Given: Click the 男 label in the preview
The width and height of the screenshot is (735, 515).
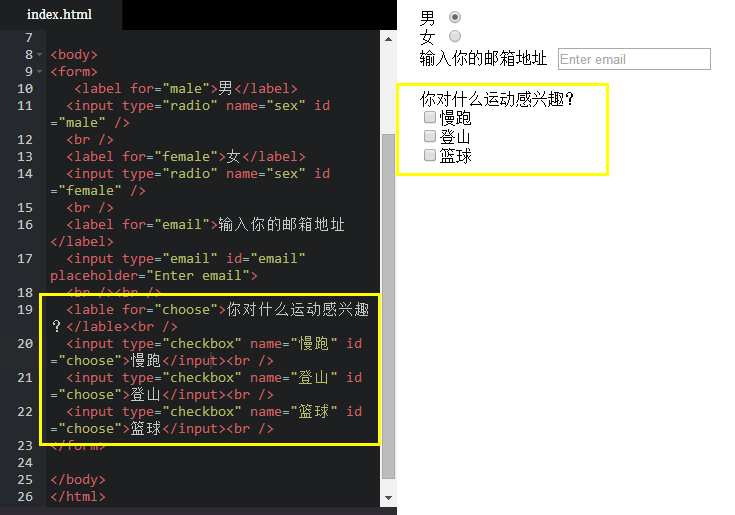Looking at the screenshot, I should point(427,18).
